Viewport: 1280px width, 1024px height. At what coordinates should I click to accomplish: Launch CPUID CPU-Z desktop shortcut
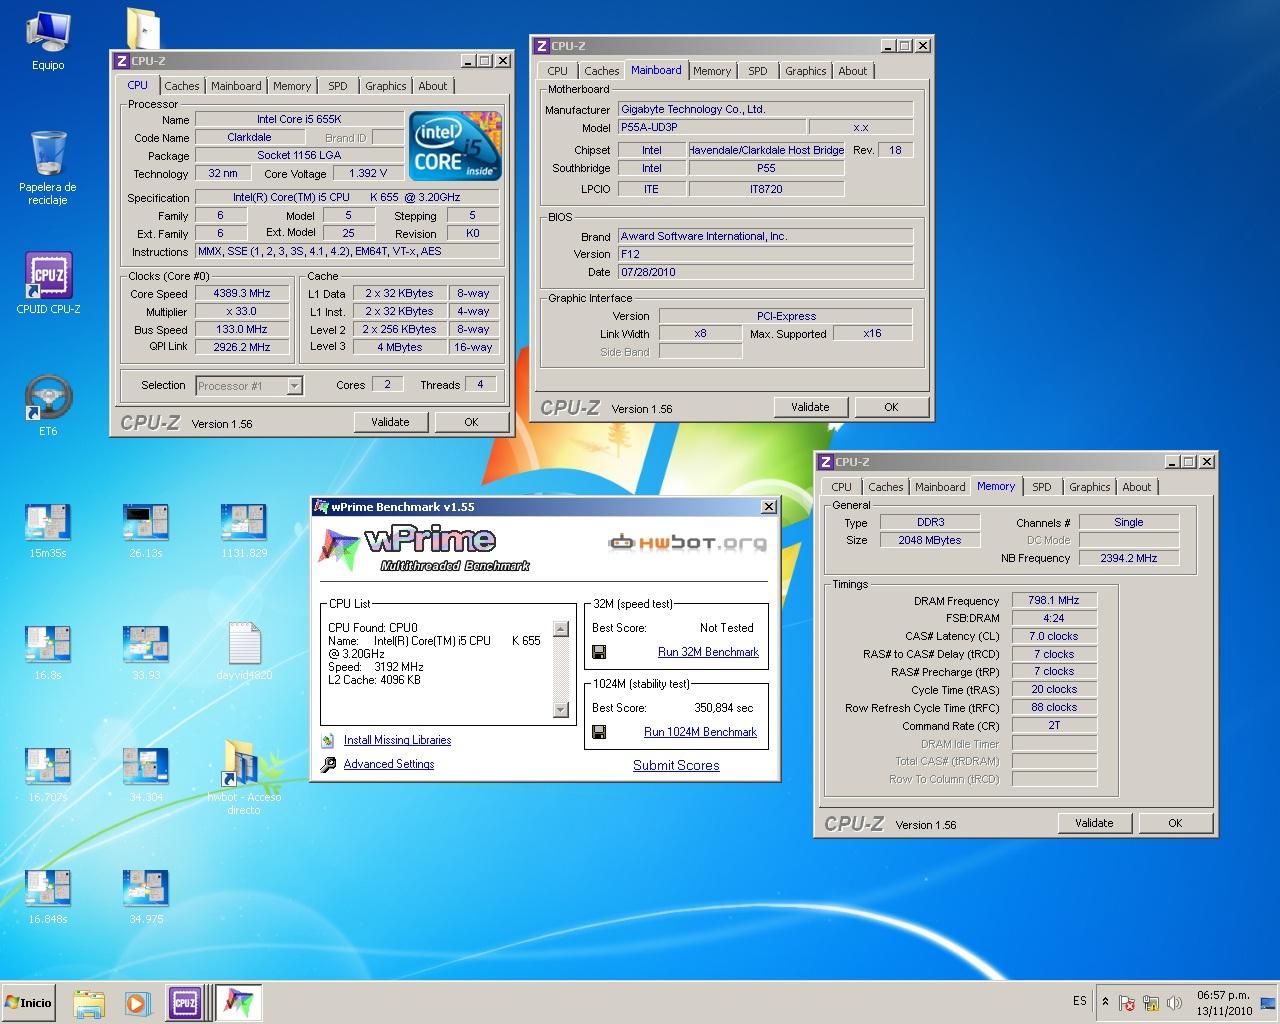pos(48,283)
